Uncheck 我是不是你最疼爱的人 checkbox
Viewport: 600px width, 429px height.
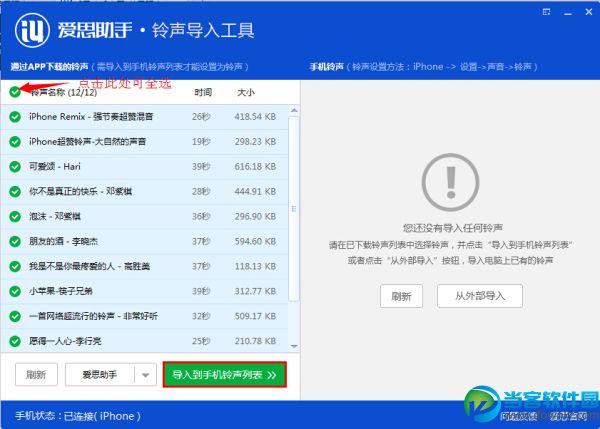pyautogui.click(x=15, y=266)
